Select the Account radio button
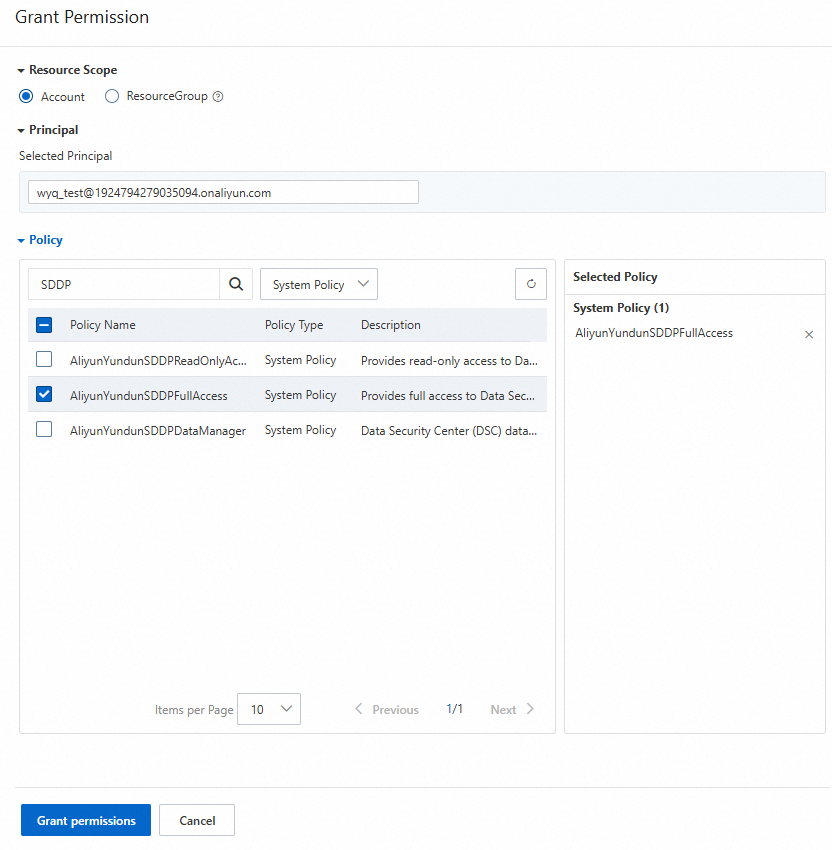Viewport: 832px width, 850px height. pyautogui.click(x=26, y=96)
